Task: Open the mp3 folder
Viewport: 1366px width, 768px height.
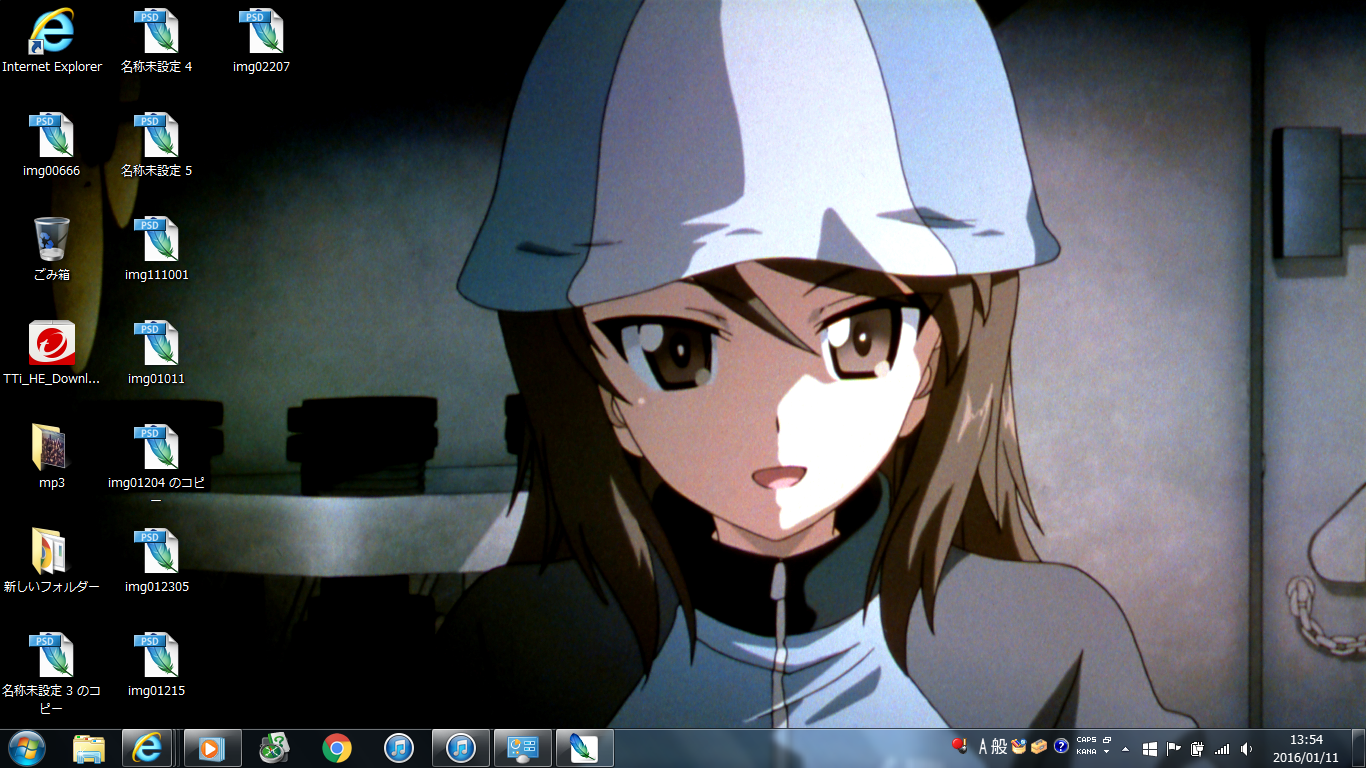Action: (52, 457)
